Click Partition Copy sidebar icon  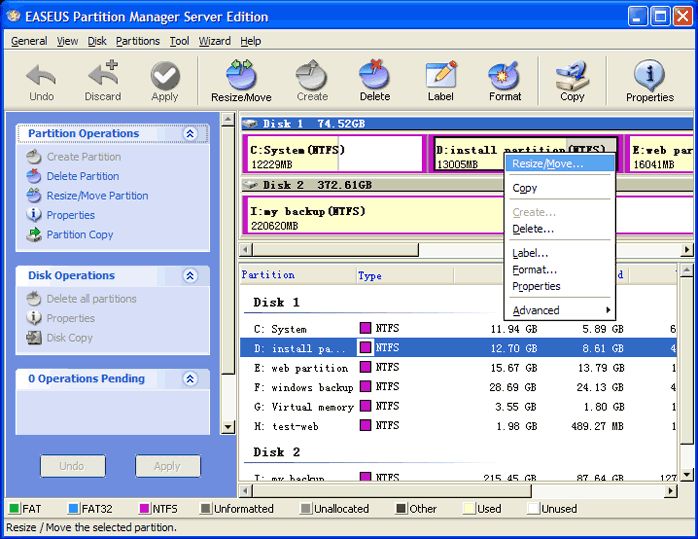pyautogui.click(x=34, y=235)
